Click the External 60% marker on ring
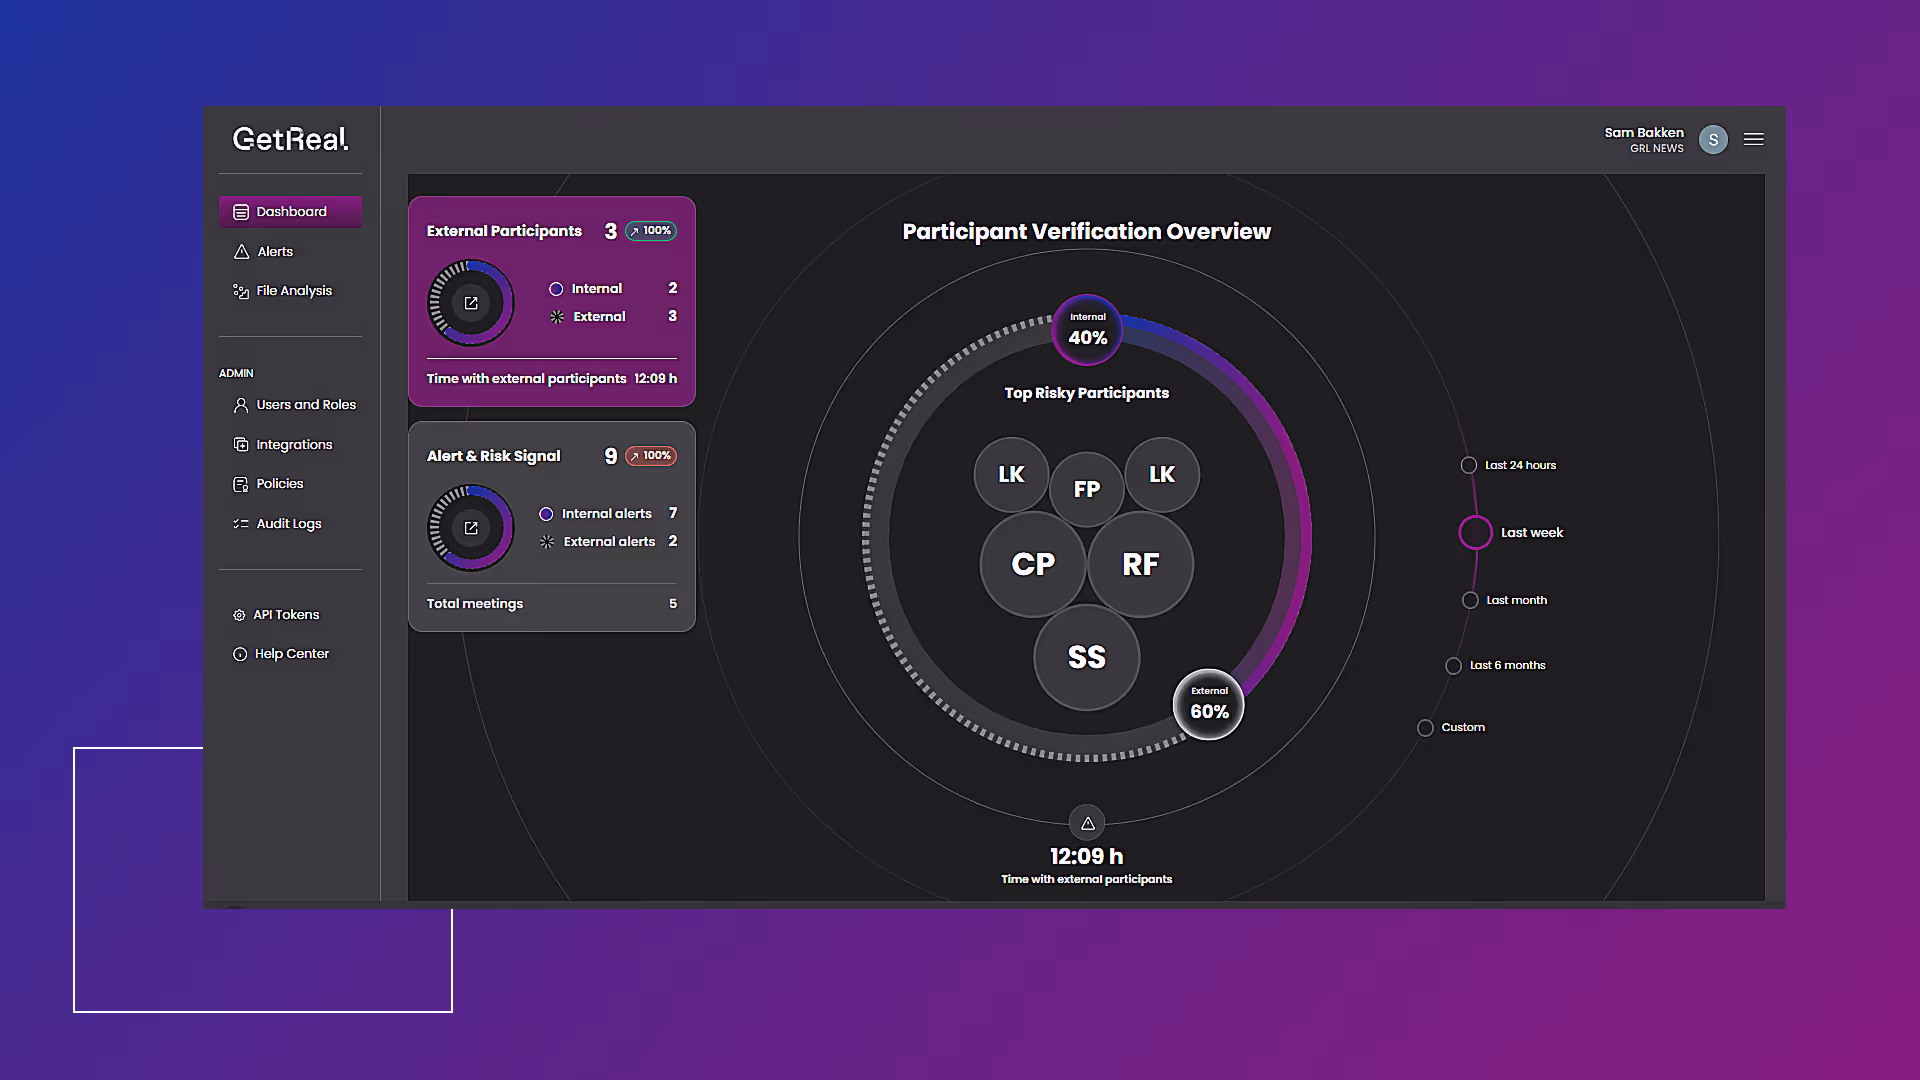 [1208, 704]
